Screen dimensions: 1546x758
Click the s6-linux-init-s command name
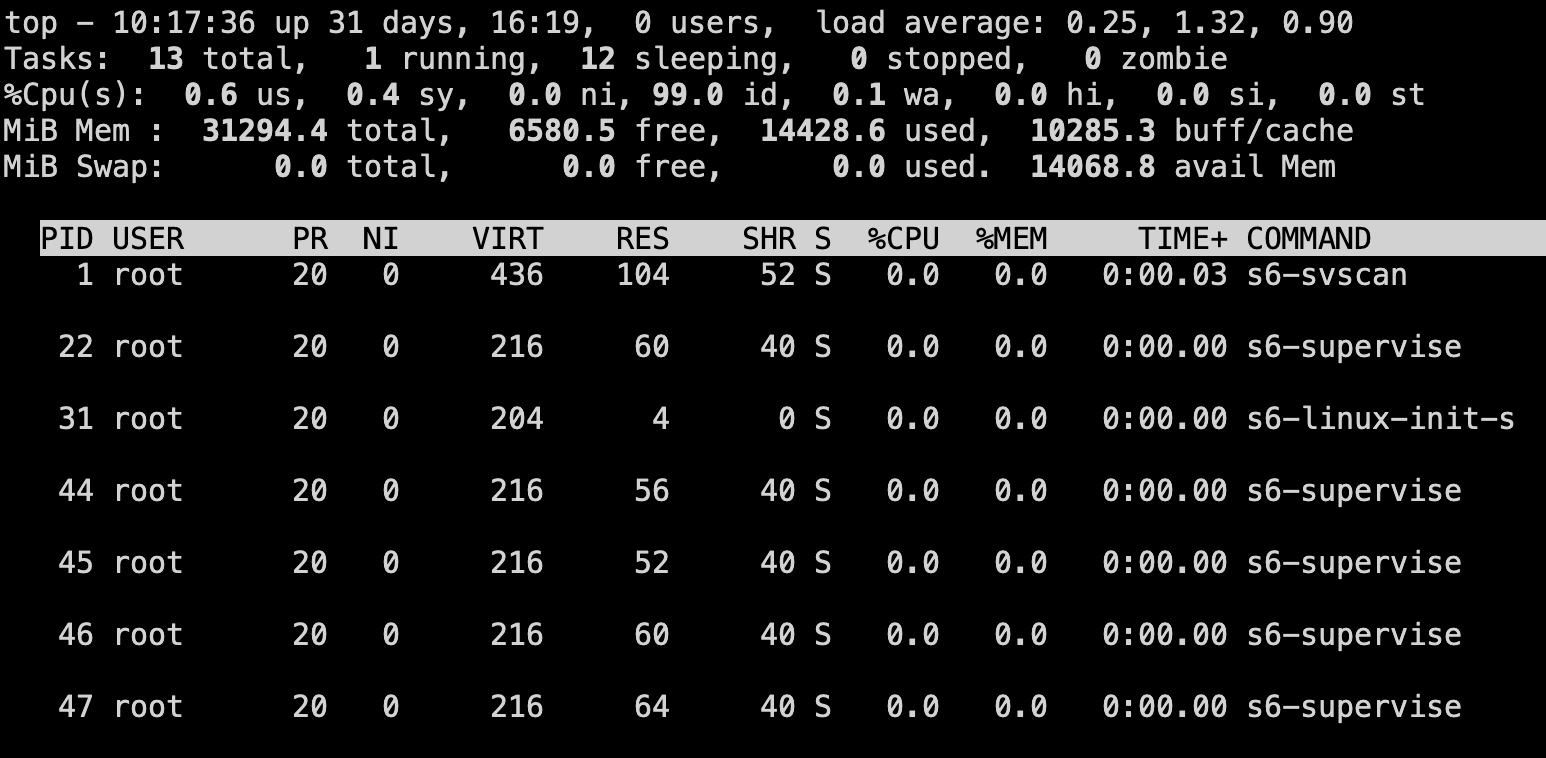coord(1380,419)
